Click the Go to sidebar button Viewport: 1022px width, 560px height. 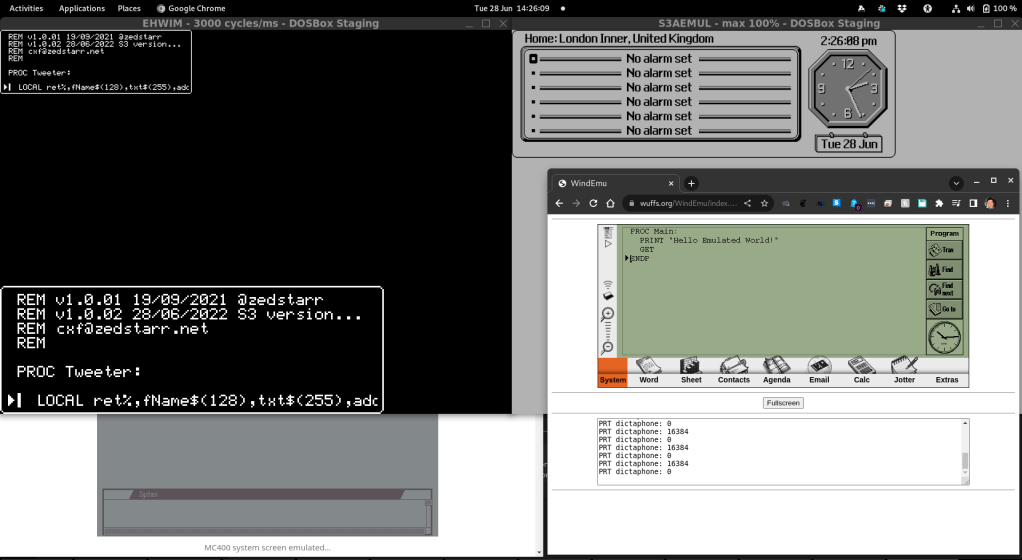pos(945,308)
